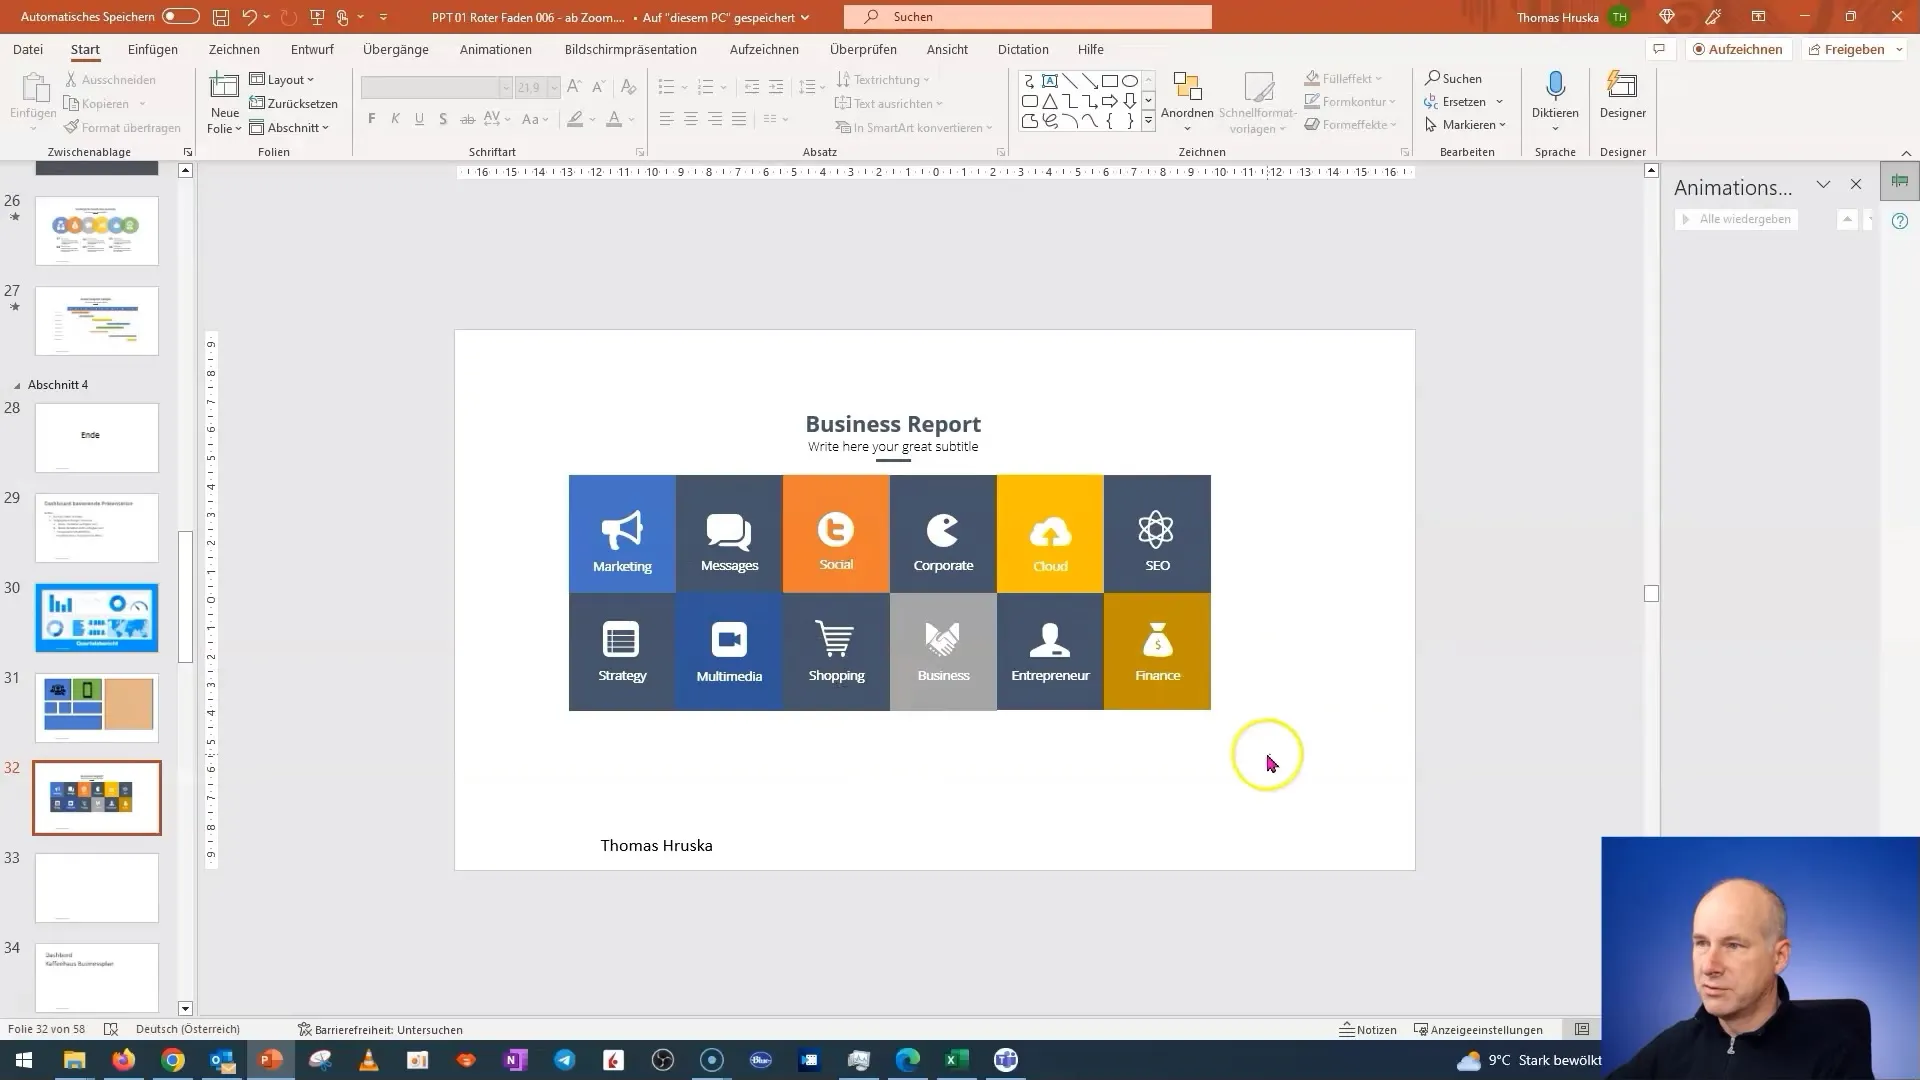Expand Abschnitt 4 in slide panel

click(18, 384)
